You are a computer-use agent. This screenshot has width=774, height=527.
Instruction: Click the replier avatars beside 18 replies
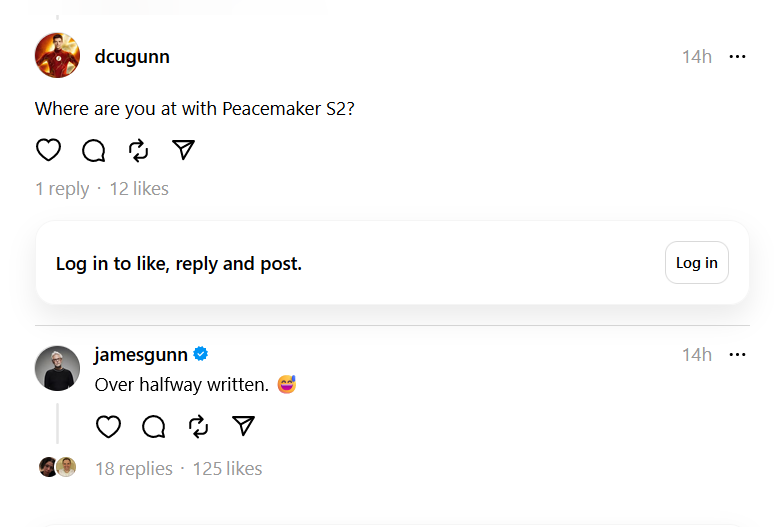point(57,467)
